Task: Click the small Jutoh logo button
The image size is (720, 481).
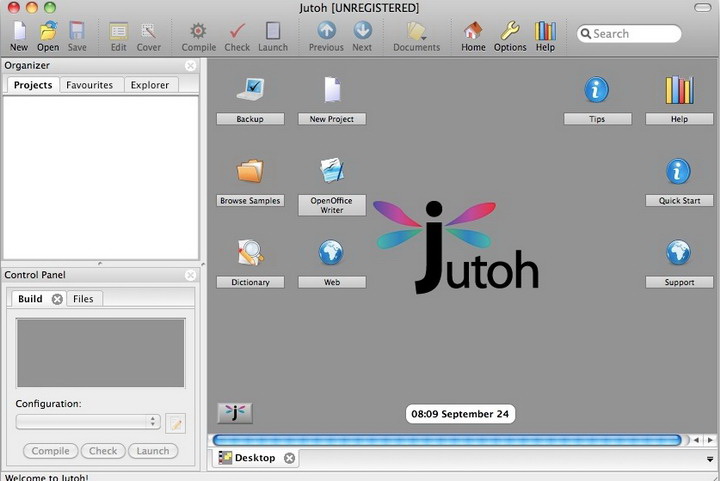Action: click(235, 413)
